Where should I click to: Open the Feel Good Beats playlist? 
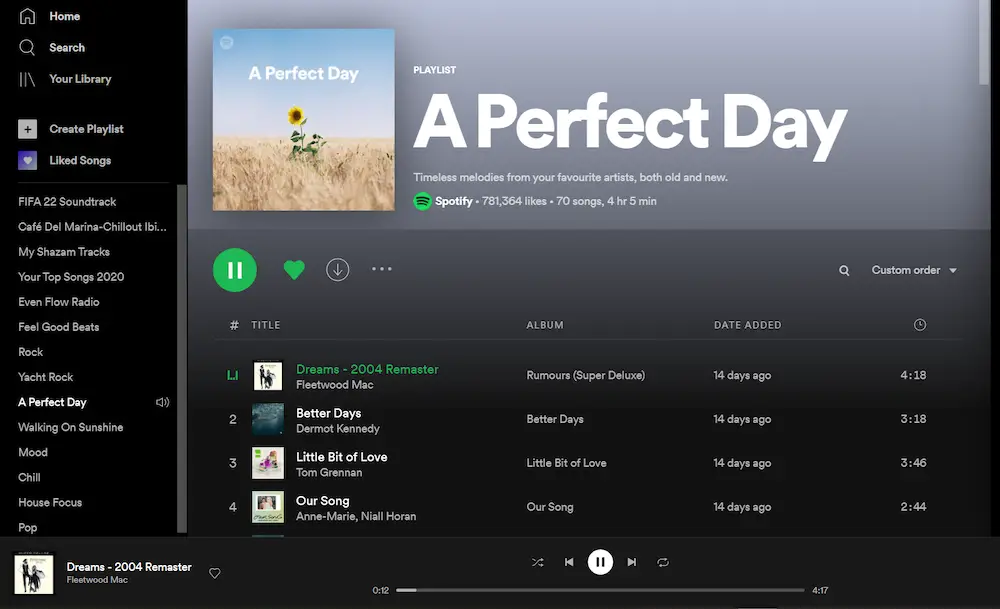coord(59,327)
